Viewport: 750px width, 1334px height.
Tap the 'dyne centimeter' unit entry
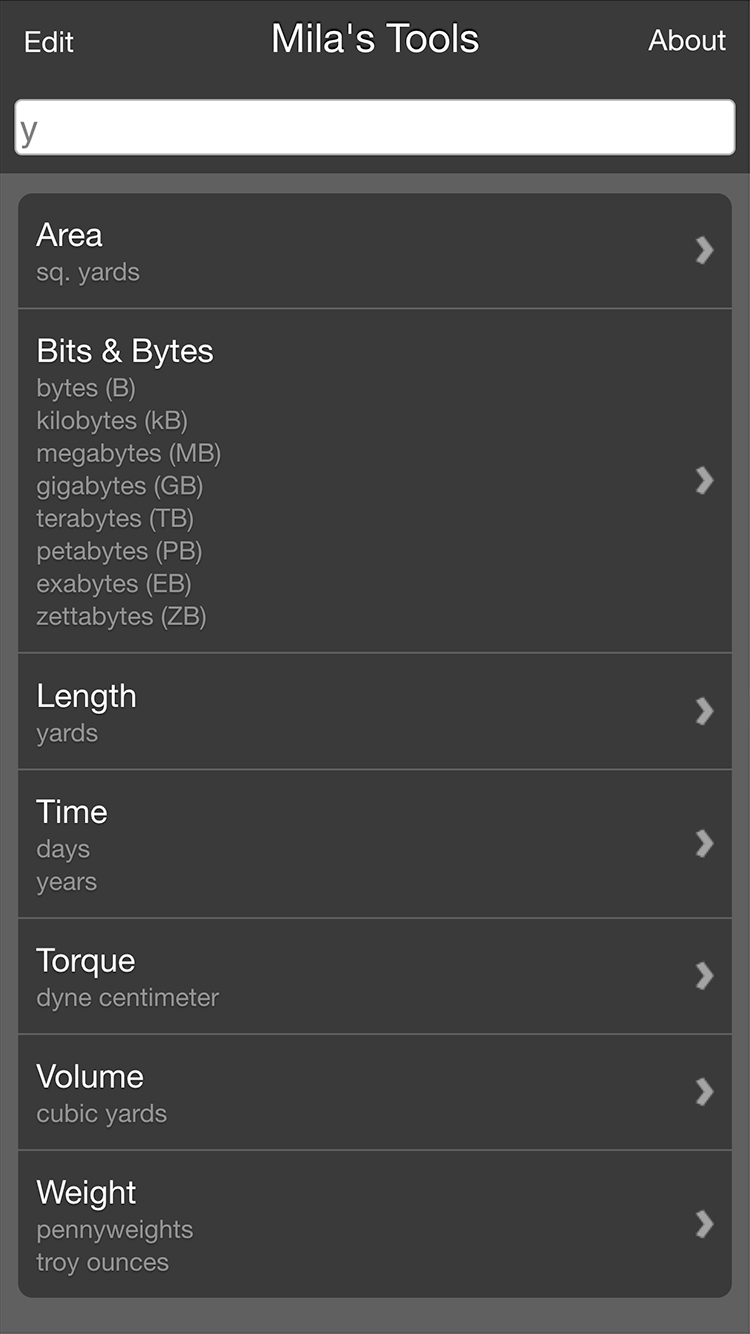(x=128, y=998)
